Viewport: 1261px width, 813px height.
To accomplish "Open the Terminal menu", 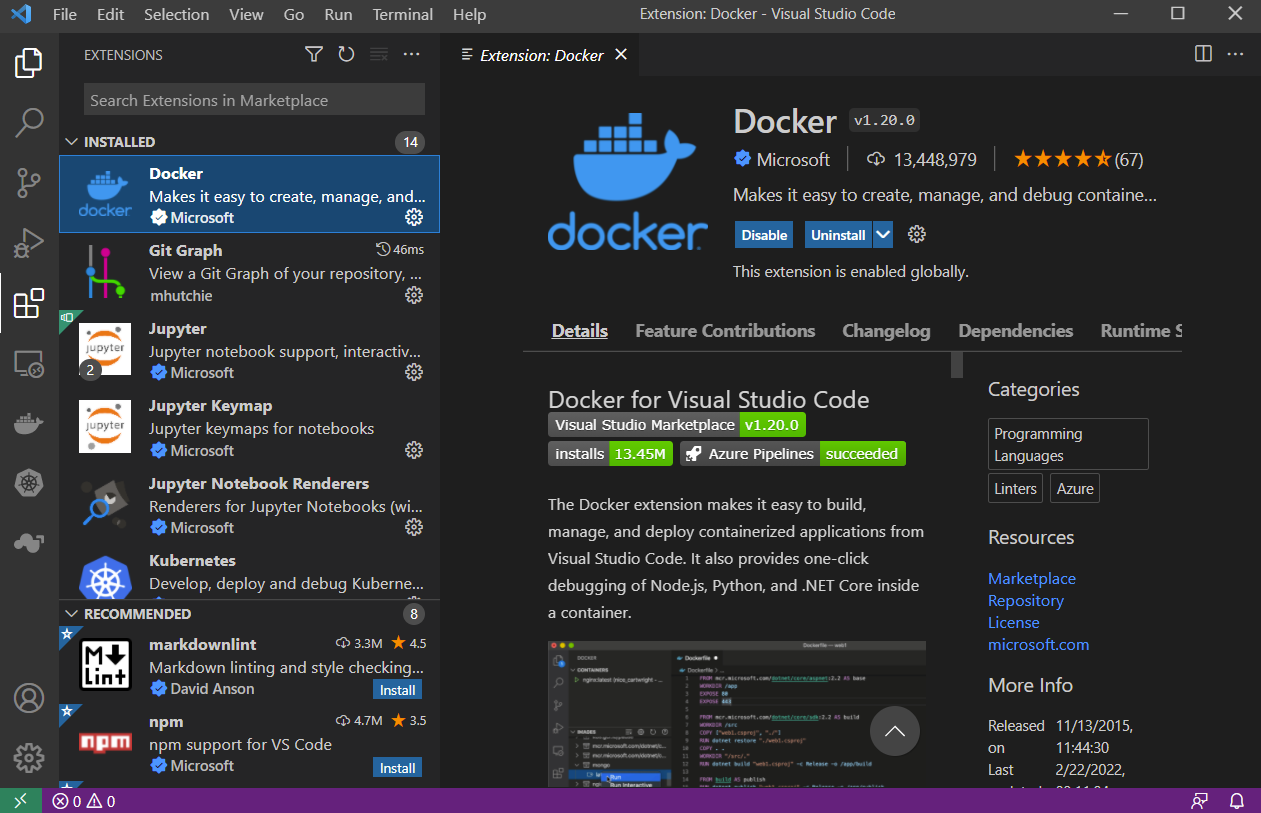I will coord(402,14).
